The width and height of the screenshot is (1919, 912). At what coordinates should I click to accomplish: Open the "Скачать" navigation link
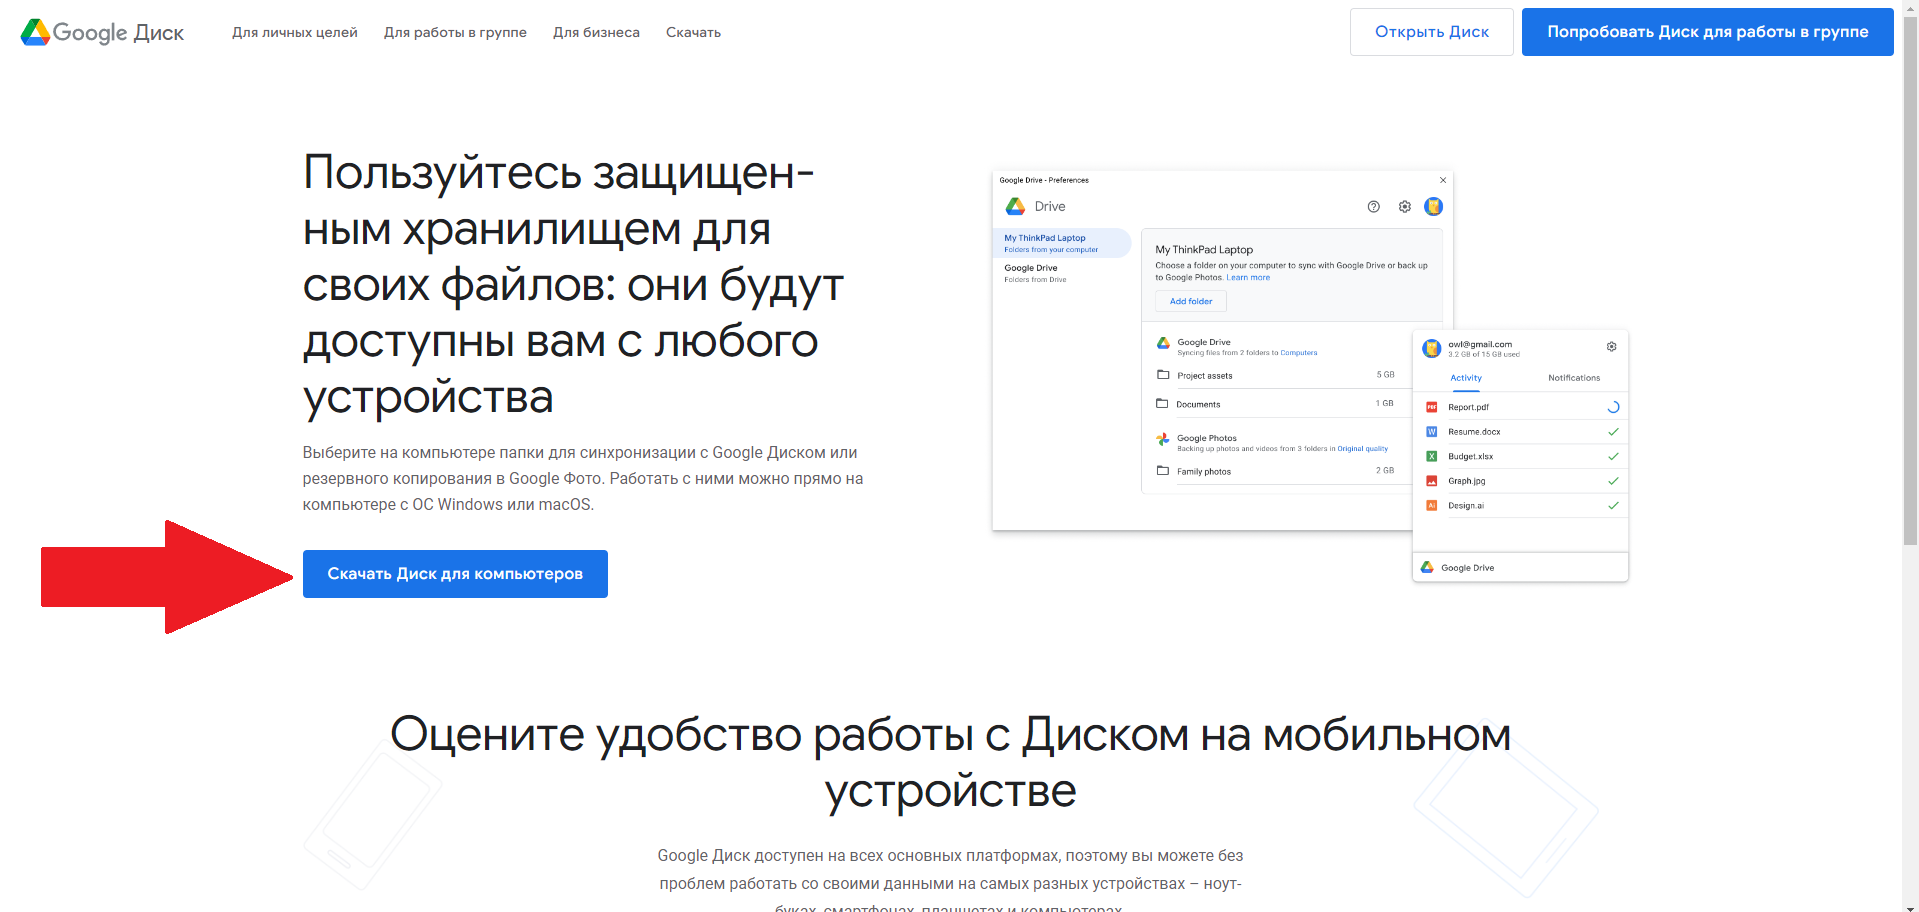pos(693,32)
